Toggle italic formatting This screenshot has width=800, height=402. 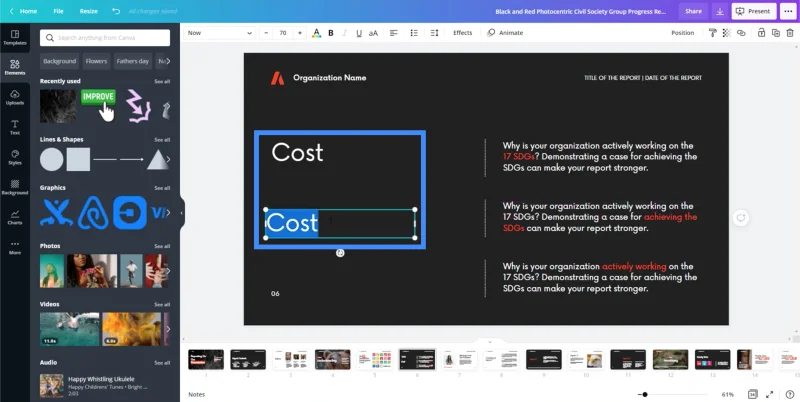click(344, 33)
